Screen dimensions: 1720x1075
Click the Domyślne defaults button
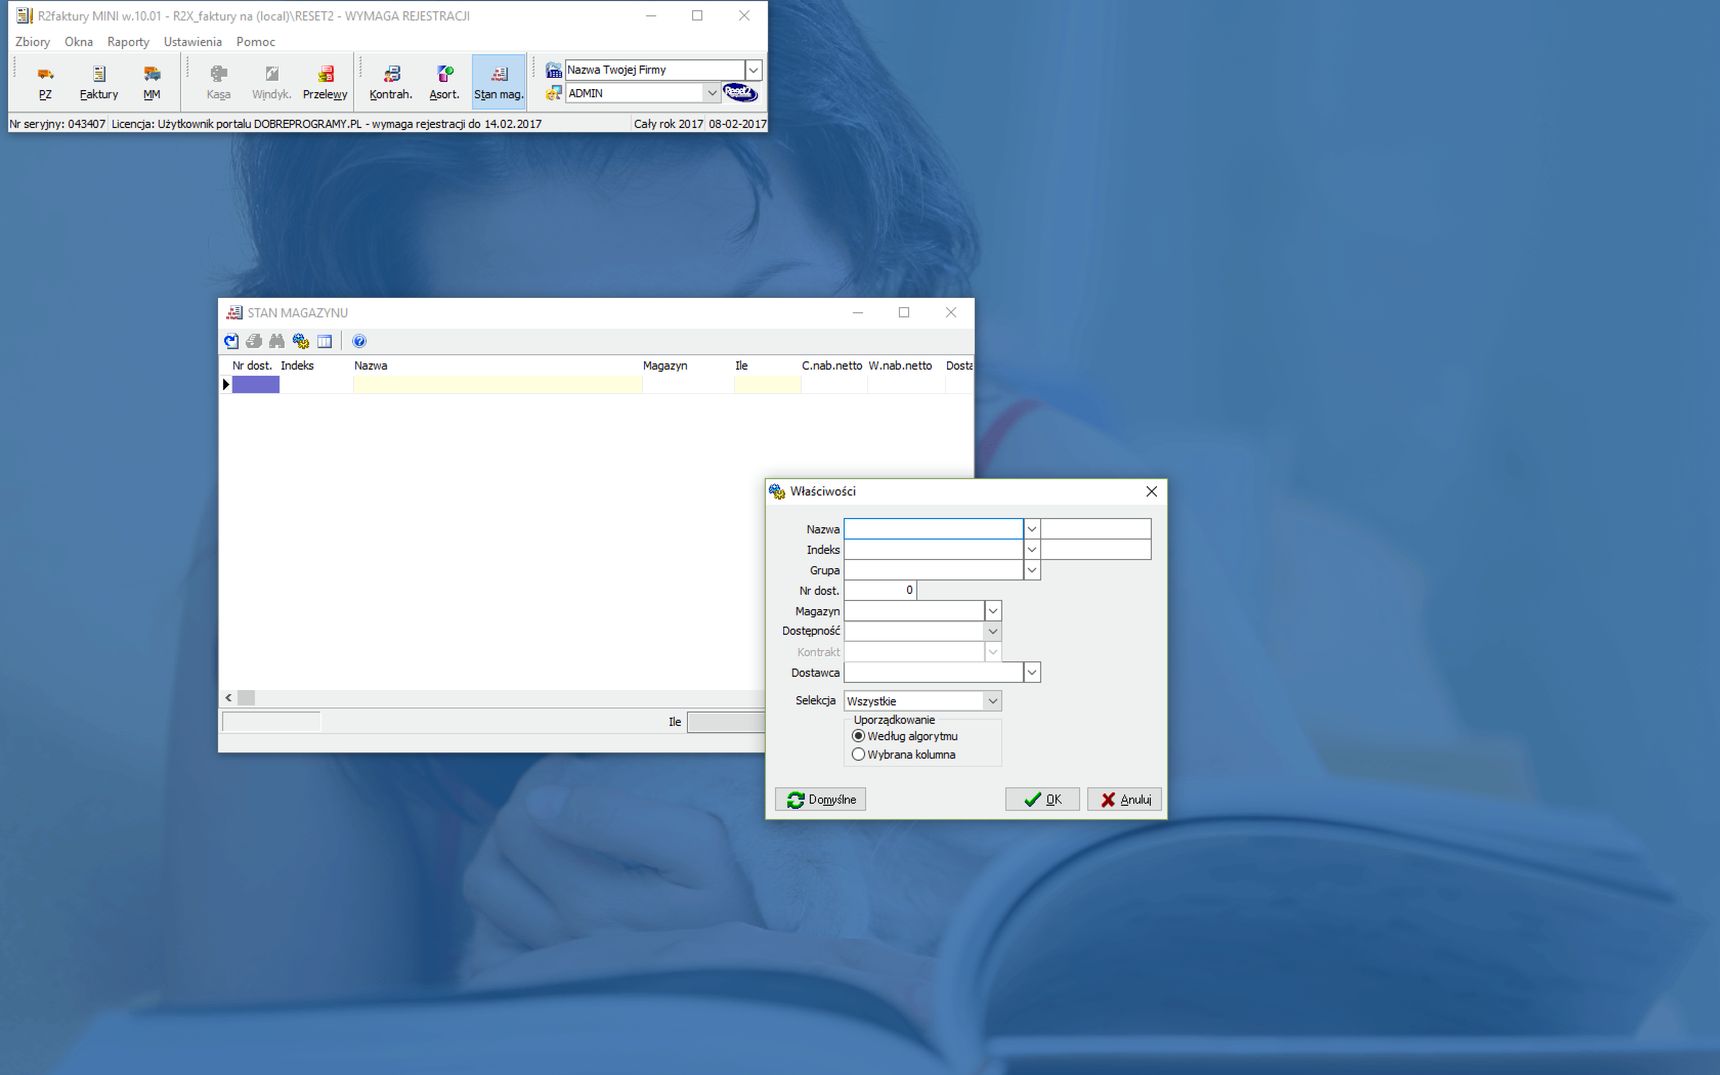click(820, 799)
